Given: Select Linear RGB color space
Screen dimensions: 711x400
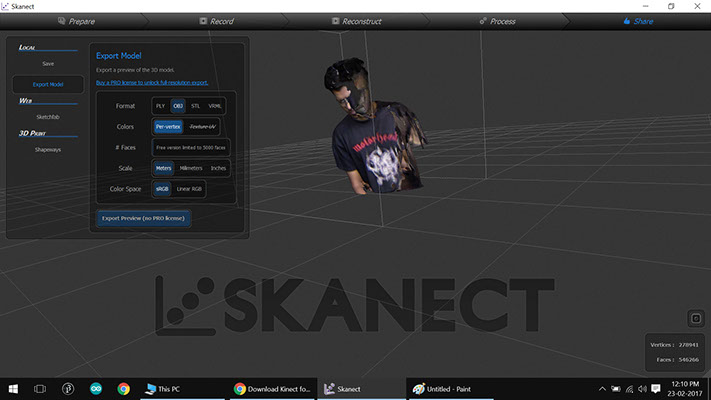Looking at the screenshot, I should [x=189, y=189].
